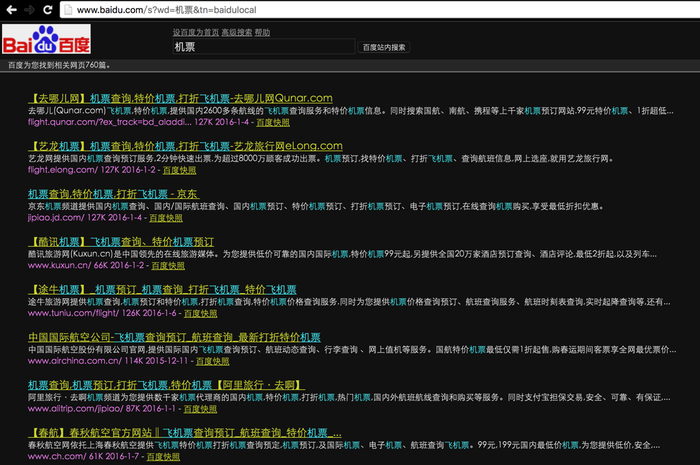This screenshot has width=700, height=465.
Task: Click the Tuniu description starting 途牛旅游网提供
Action: [x=349, y=302]
